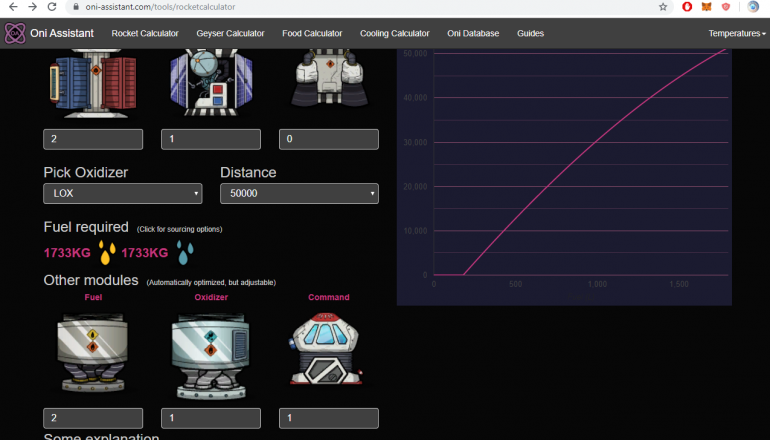This screenshot has width=770, height=440.
Task: Click the Oni Assistant logo icon
Action: coord(15,33)
